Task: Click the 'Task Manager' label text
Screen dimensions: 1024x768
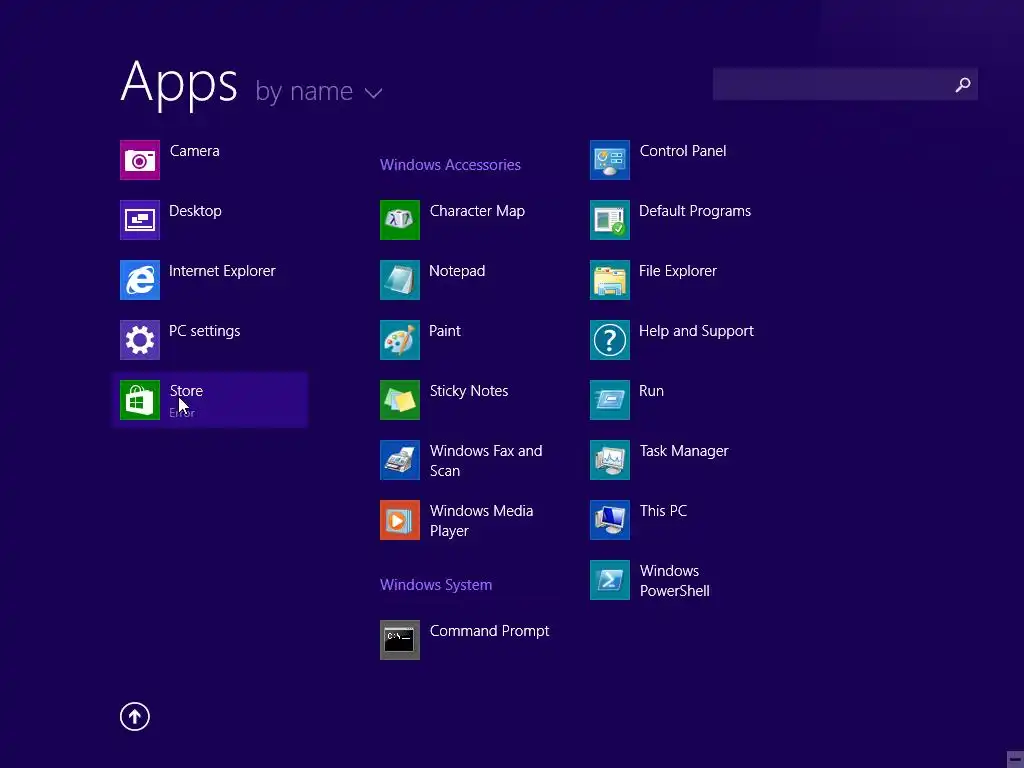Action: tap(684, 451)
